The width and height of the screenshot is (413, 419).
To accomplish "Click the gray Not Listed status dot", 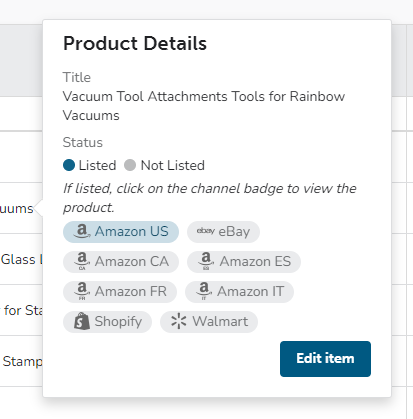I will [x=130, y=165].
